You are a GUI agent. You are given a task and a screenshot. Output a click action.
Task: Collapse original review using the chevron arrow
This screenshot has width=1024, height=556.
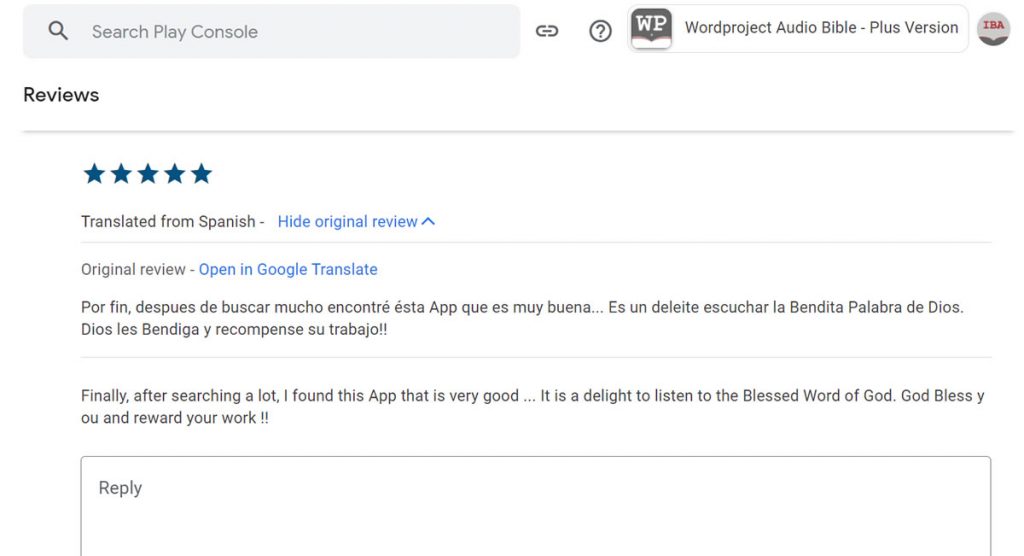click(429, 222)
